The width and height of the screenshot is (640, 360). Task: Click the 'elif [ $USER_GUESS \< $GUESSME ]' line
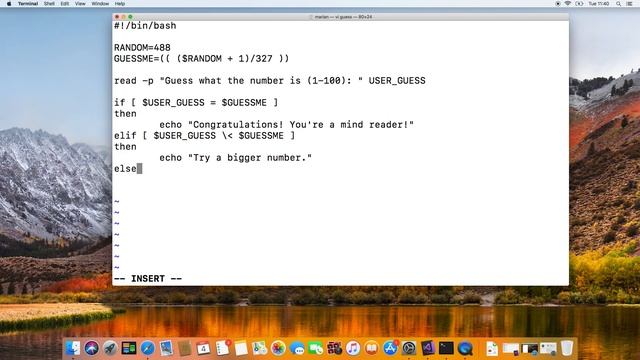pyautogui.click(x=204, y=136)
